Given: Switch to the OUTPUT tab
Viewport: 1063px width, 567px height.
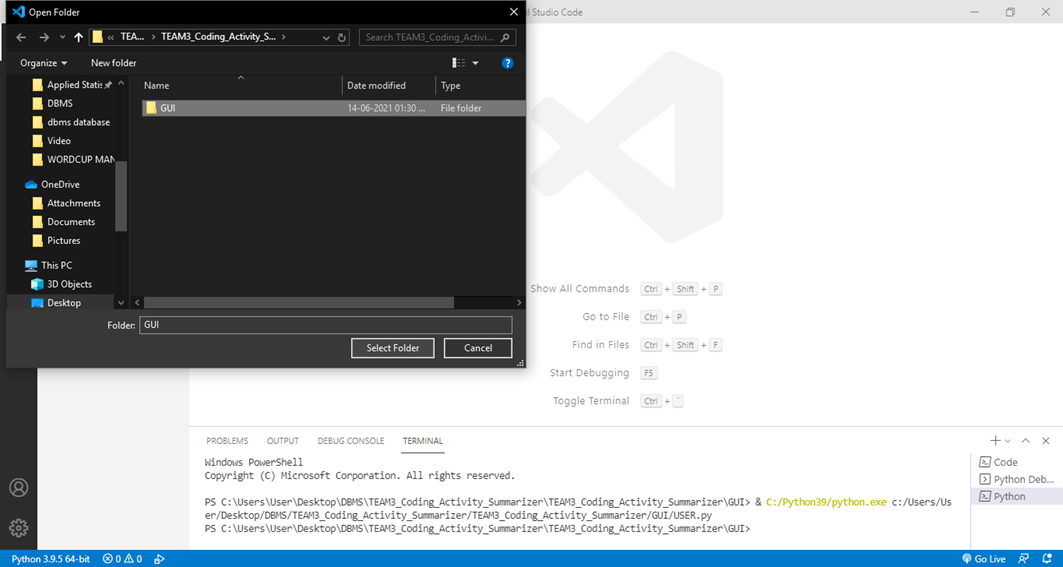Looking at the screenshot, I should click(x=283, y=441).
